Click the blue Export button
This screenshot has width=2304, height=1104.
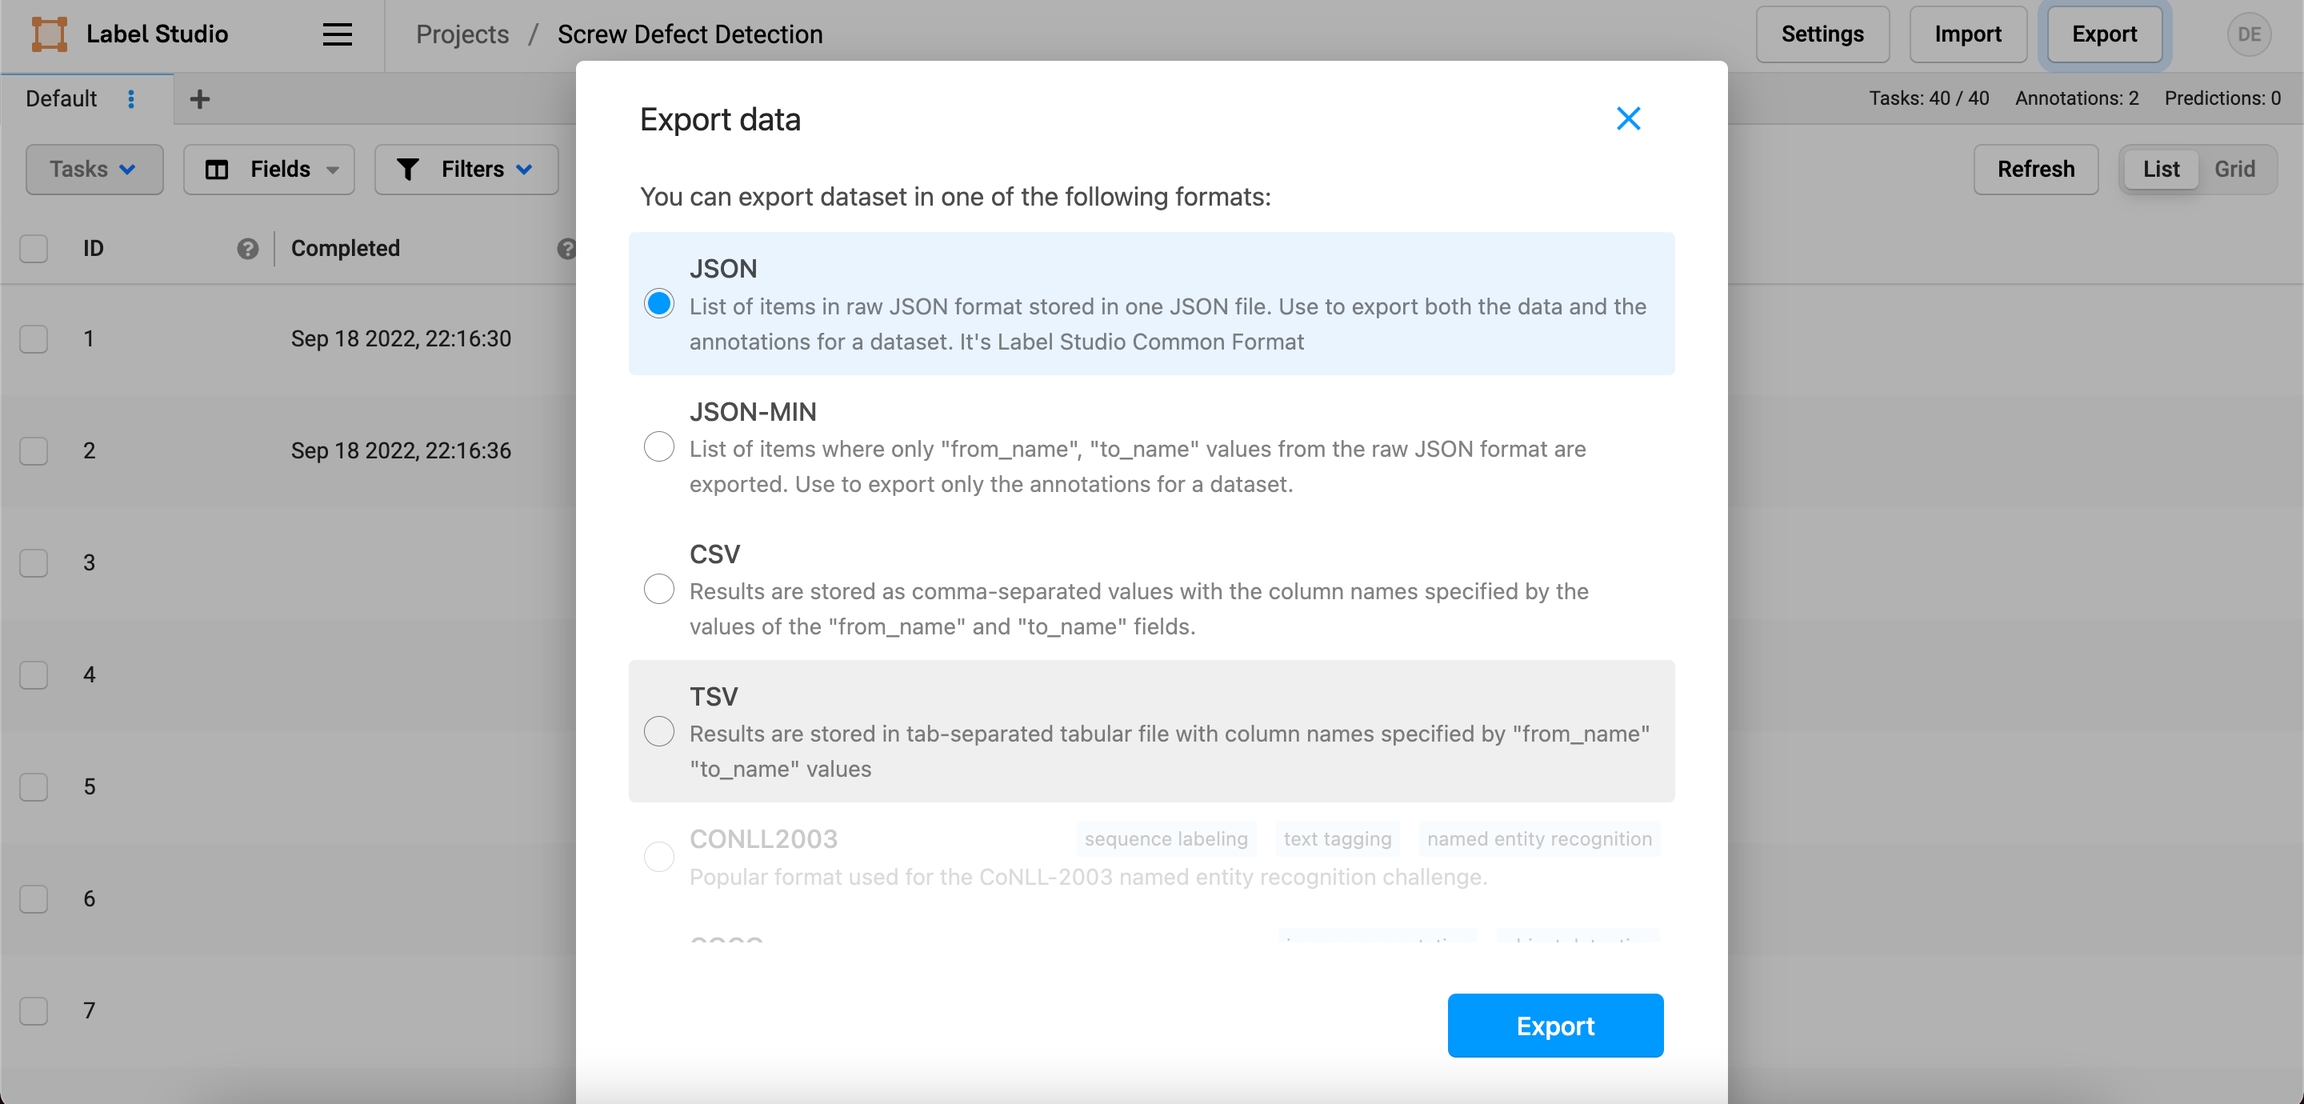pyautogui.click(x=1555, y=1025)
